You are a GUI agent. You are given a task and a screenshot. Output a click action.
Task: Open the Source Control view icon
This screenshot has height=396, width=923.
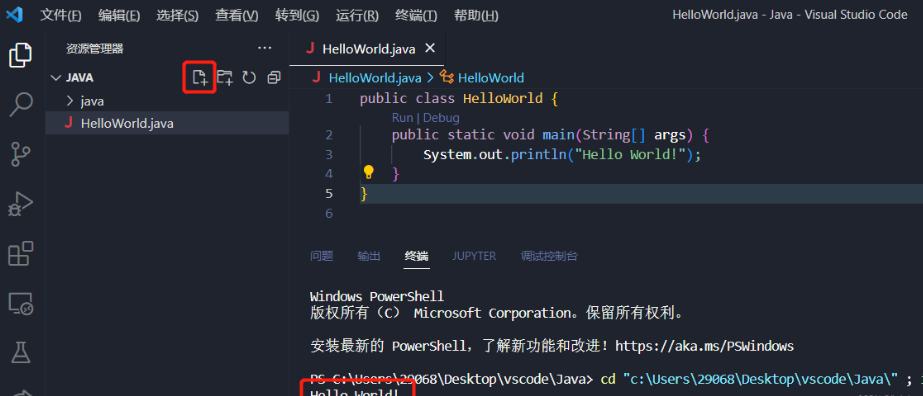click(21, 155)
